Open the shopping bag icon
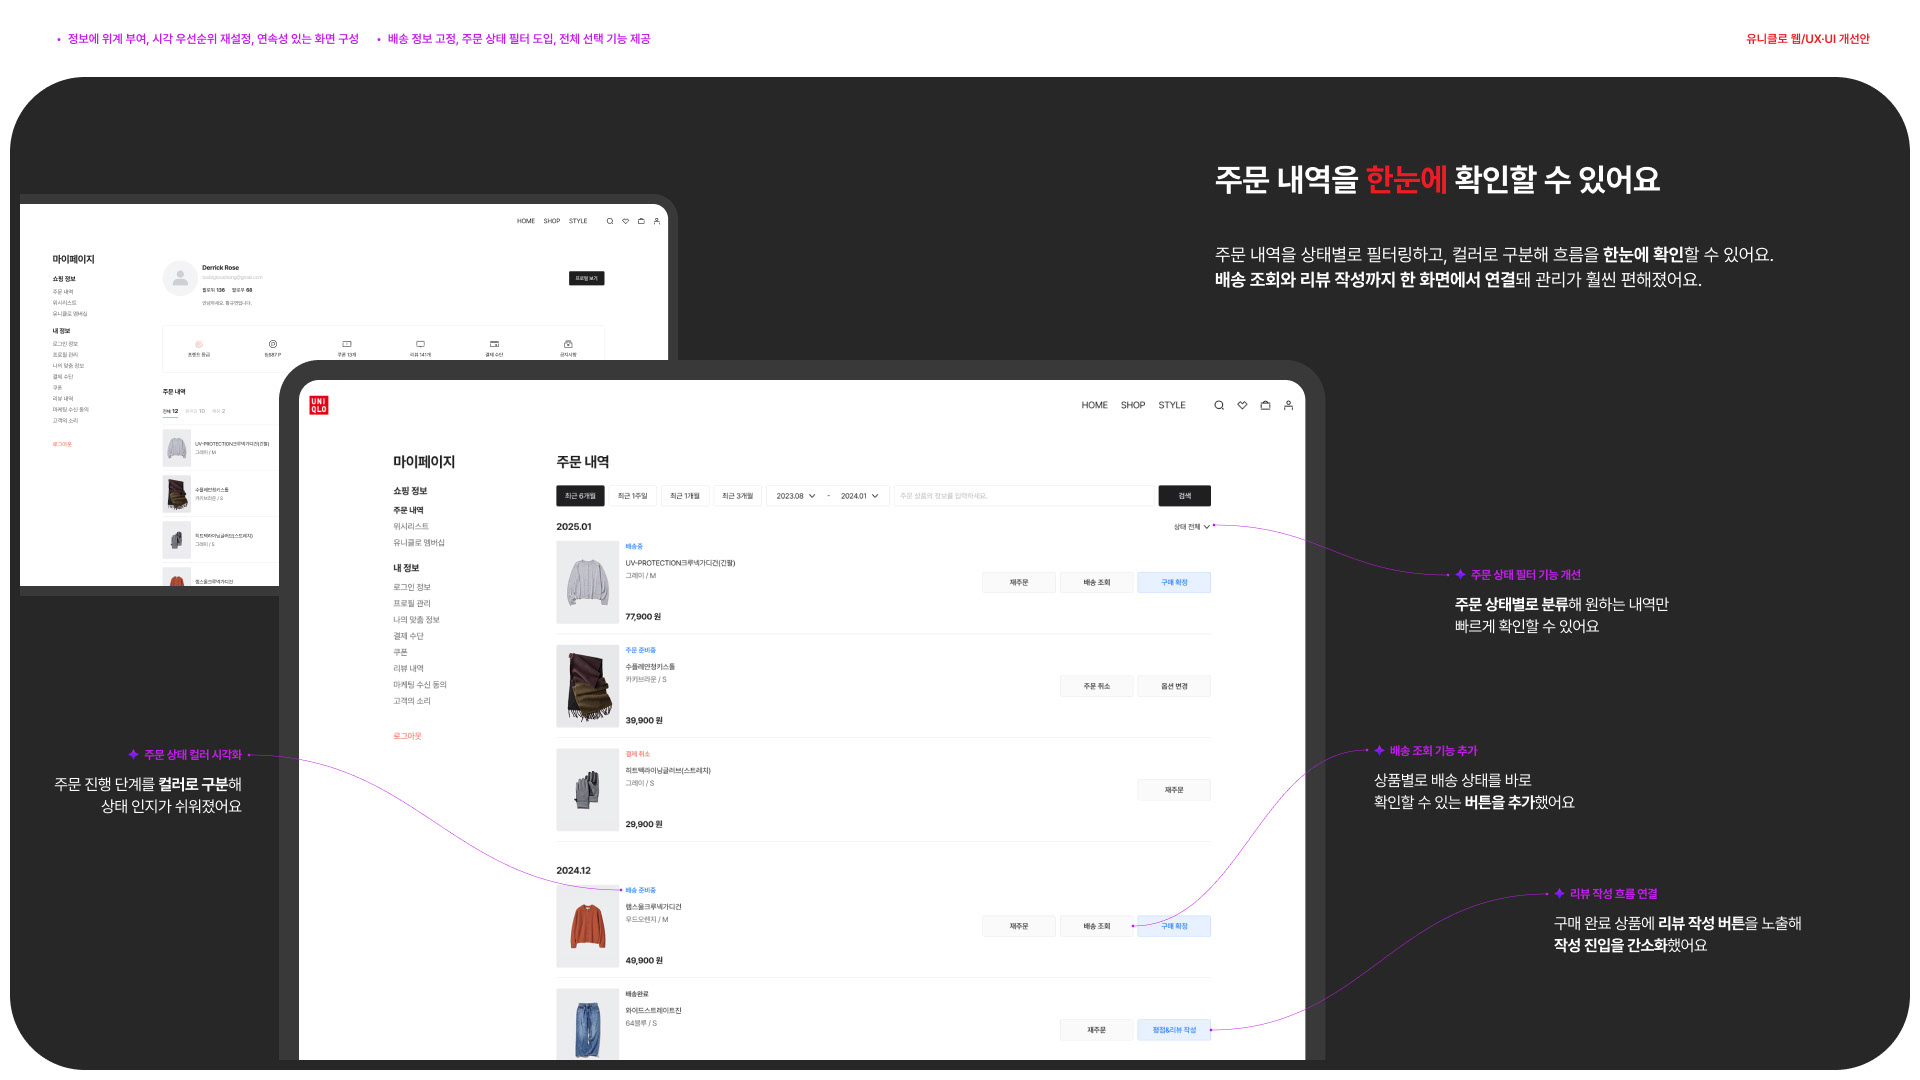This screenshot has width=1920, height=1080. 1265,405
